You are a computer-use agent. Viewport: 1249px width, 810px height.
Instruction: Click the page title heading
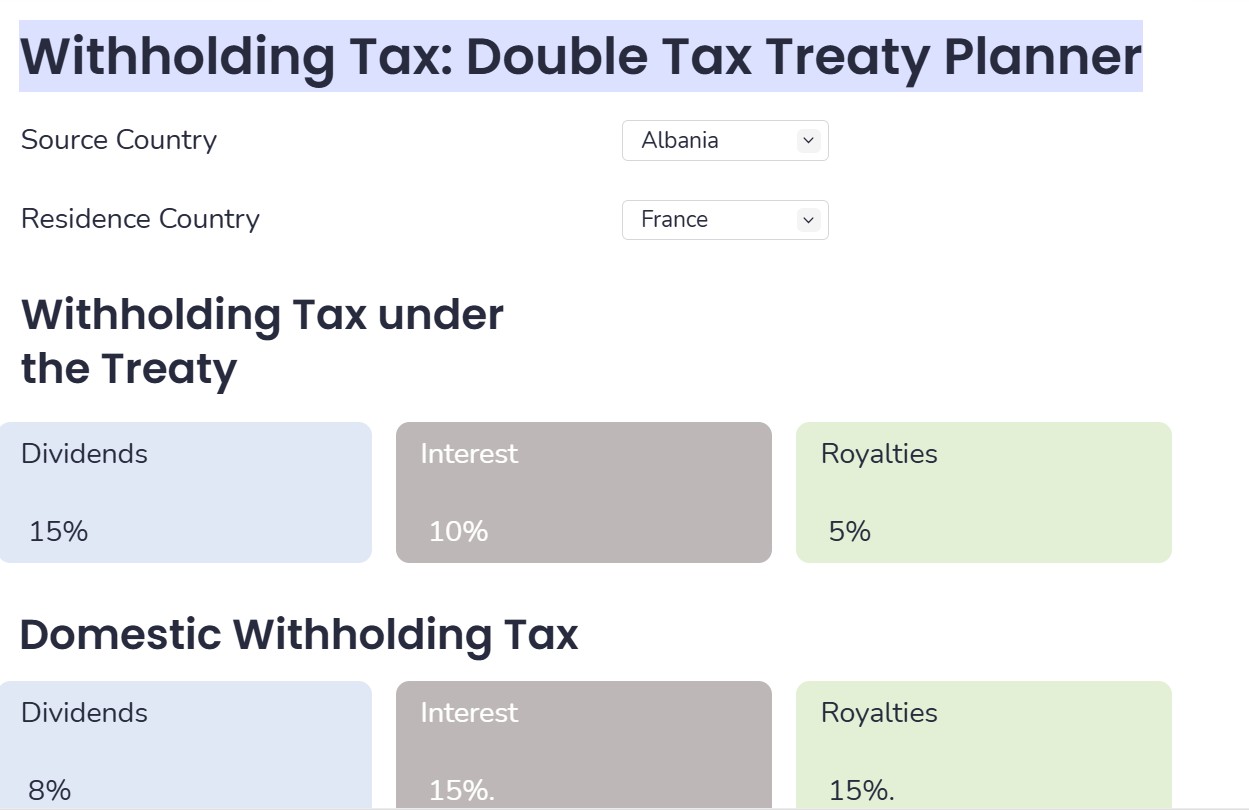tap(580, 56)
